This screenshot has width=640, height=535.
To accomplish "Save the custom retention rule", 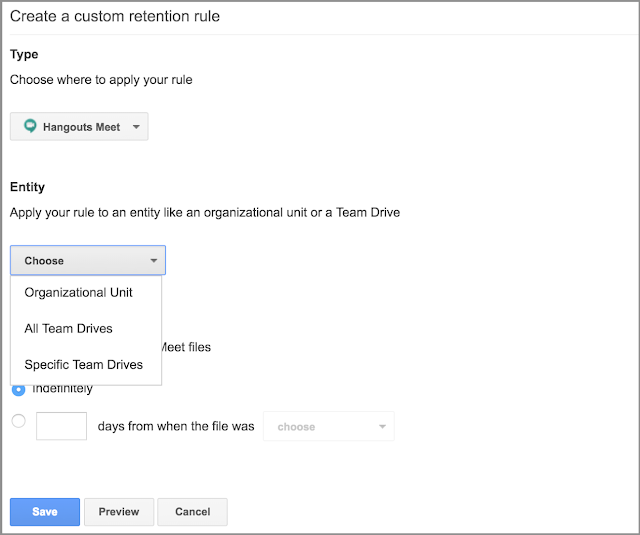I will (x=44, y=511).
